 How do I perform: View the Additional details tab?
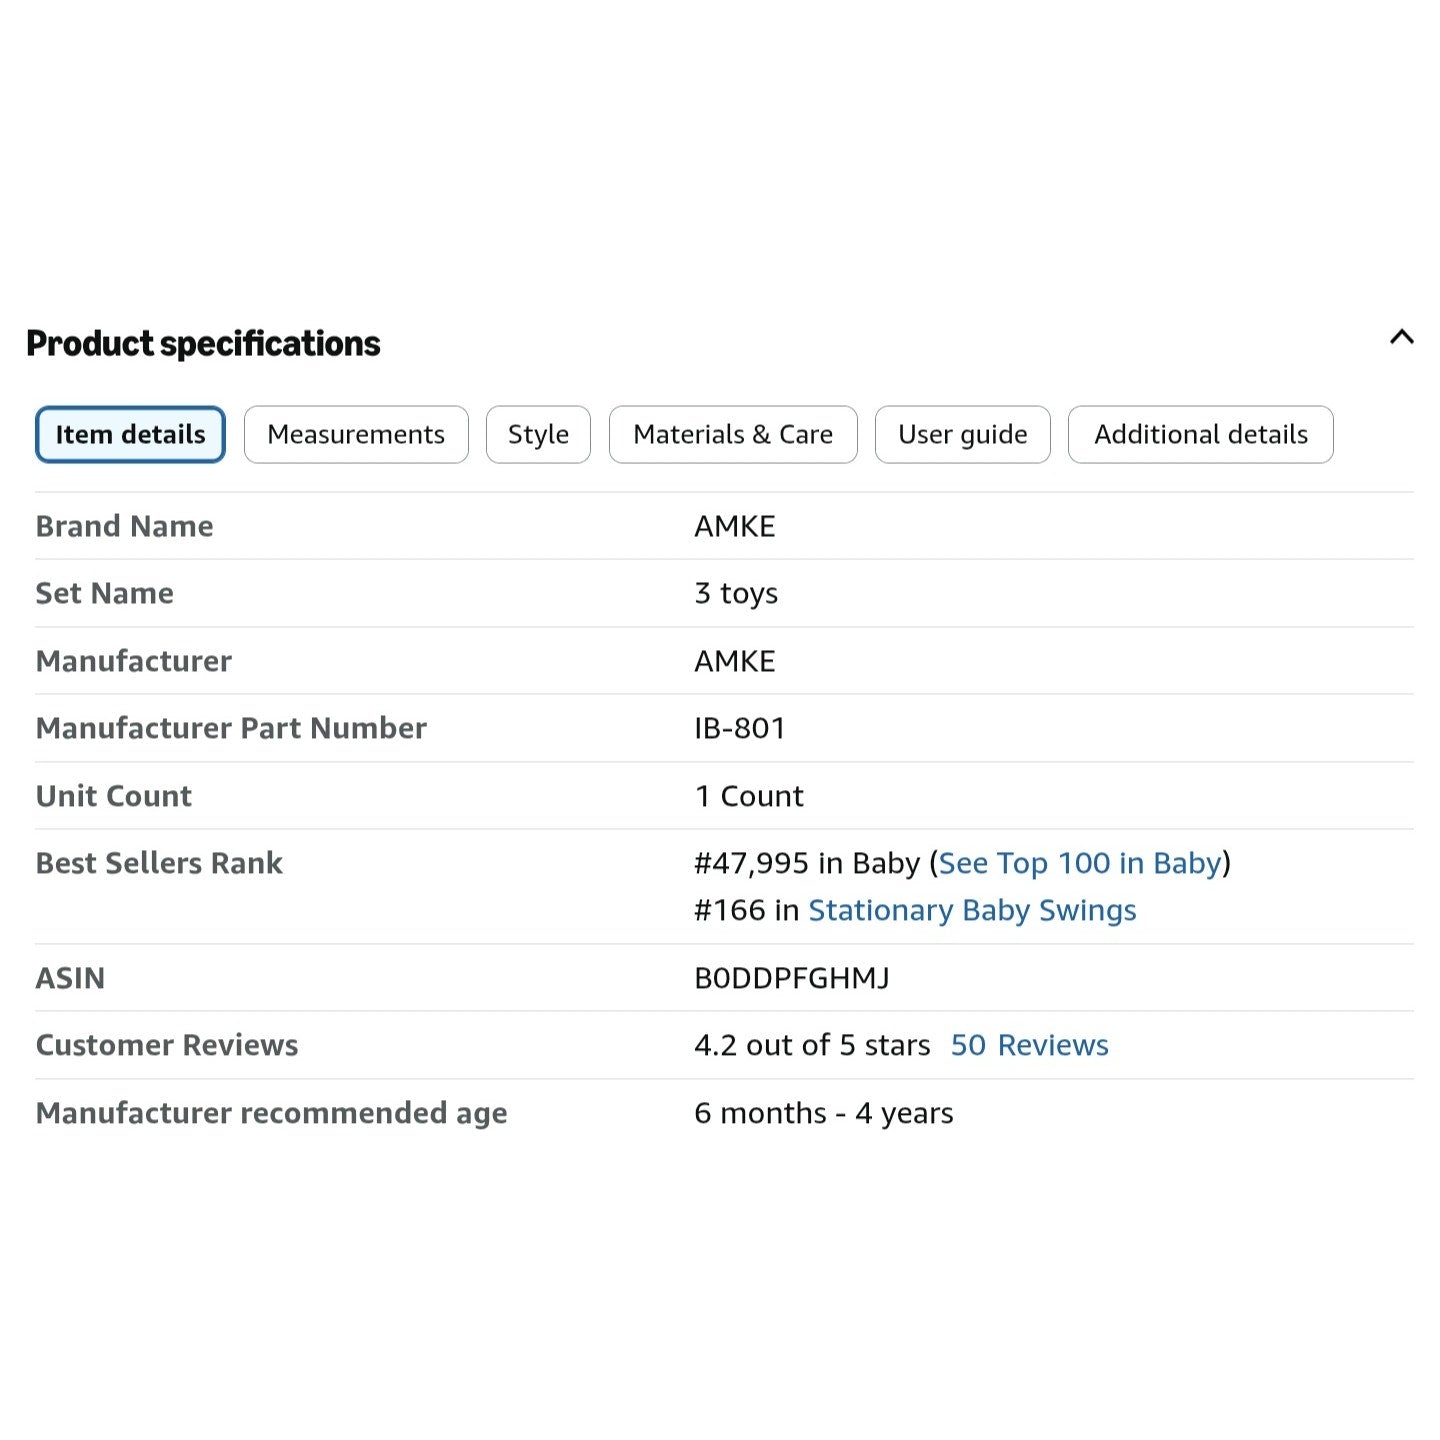click(x=1200, y=434)
